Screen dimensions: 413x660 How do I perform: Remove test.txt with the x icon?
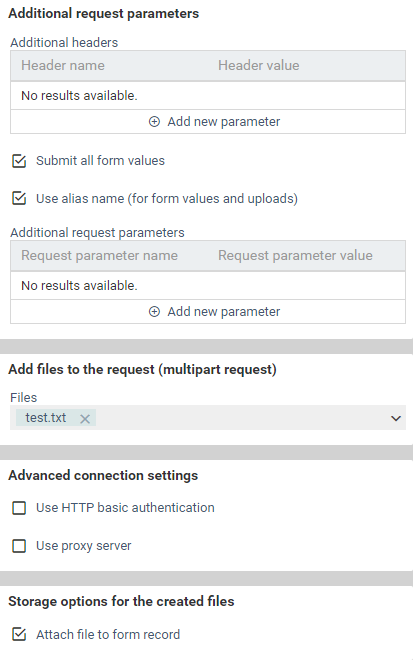tap(85, 419)
